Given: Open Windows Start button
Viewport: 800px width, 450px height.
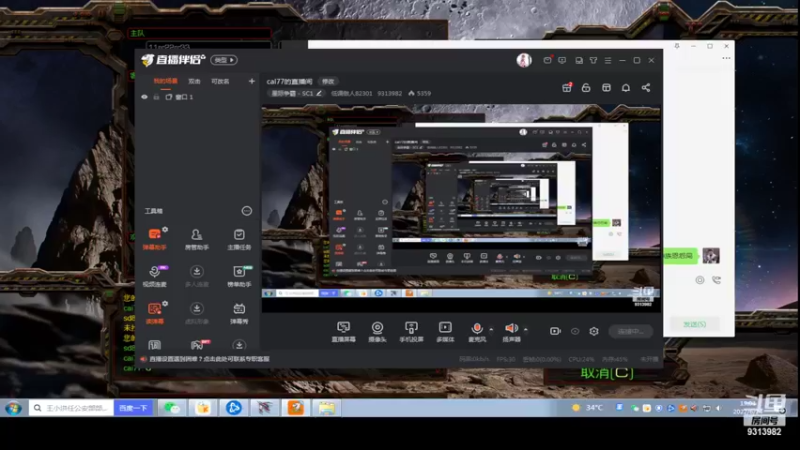Looking at the screenshot, I should pyautogui.click(x=13, y=408).
